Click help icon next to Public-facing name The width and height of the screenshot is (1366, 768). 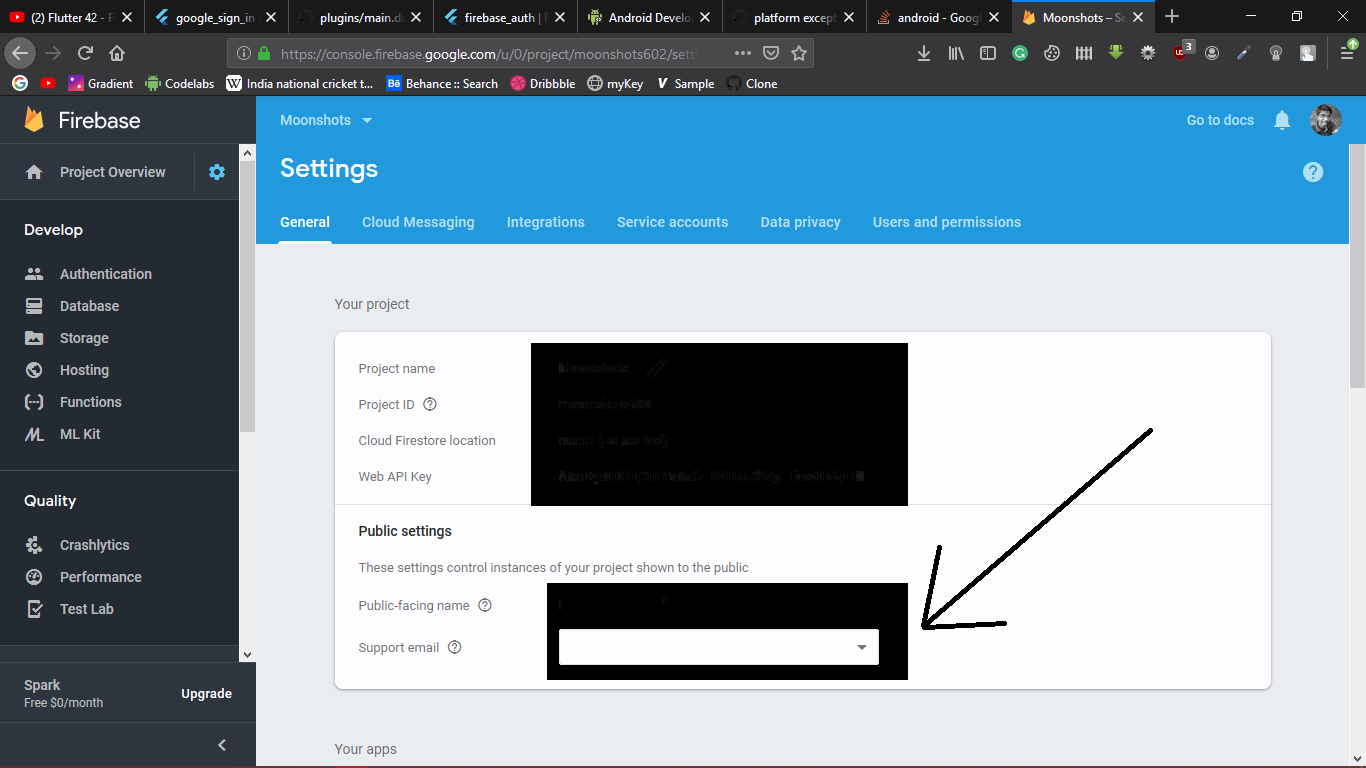click(485, 605)
